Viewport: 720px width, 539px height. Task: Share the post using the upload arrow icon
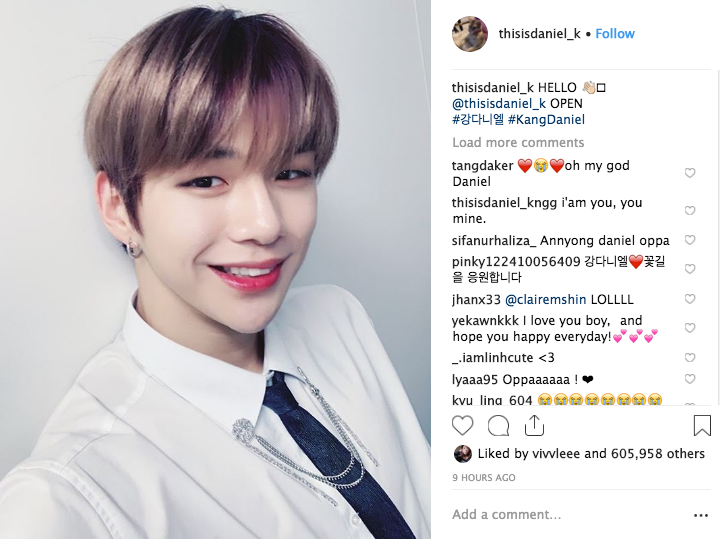534,425
